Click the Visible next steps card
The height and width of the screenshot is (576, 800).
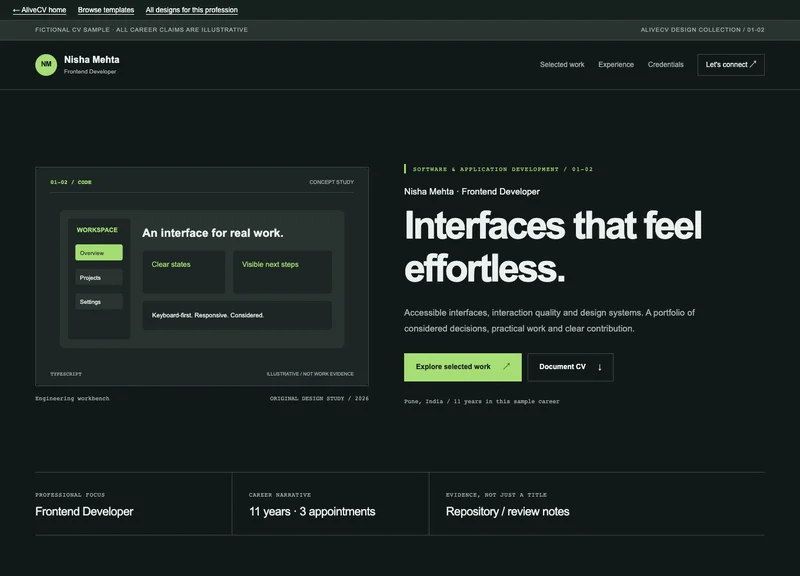click(283, 272)
